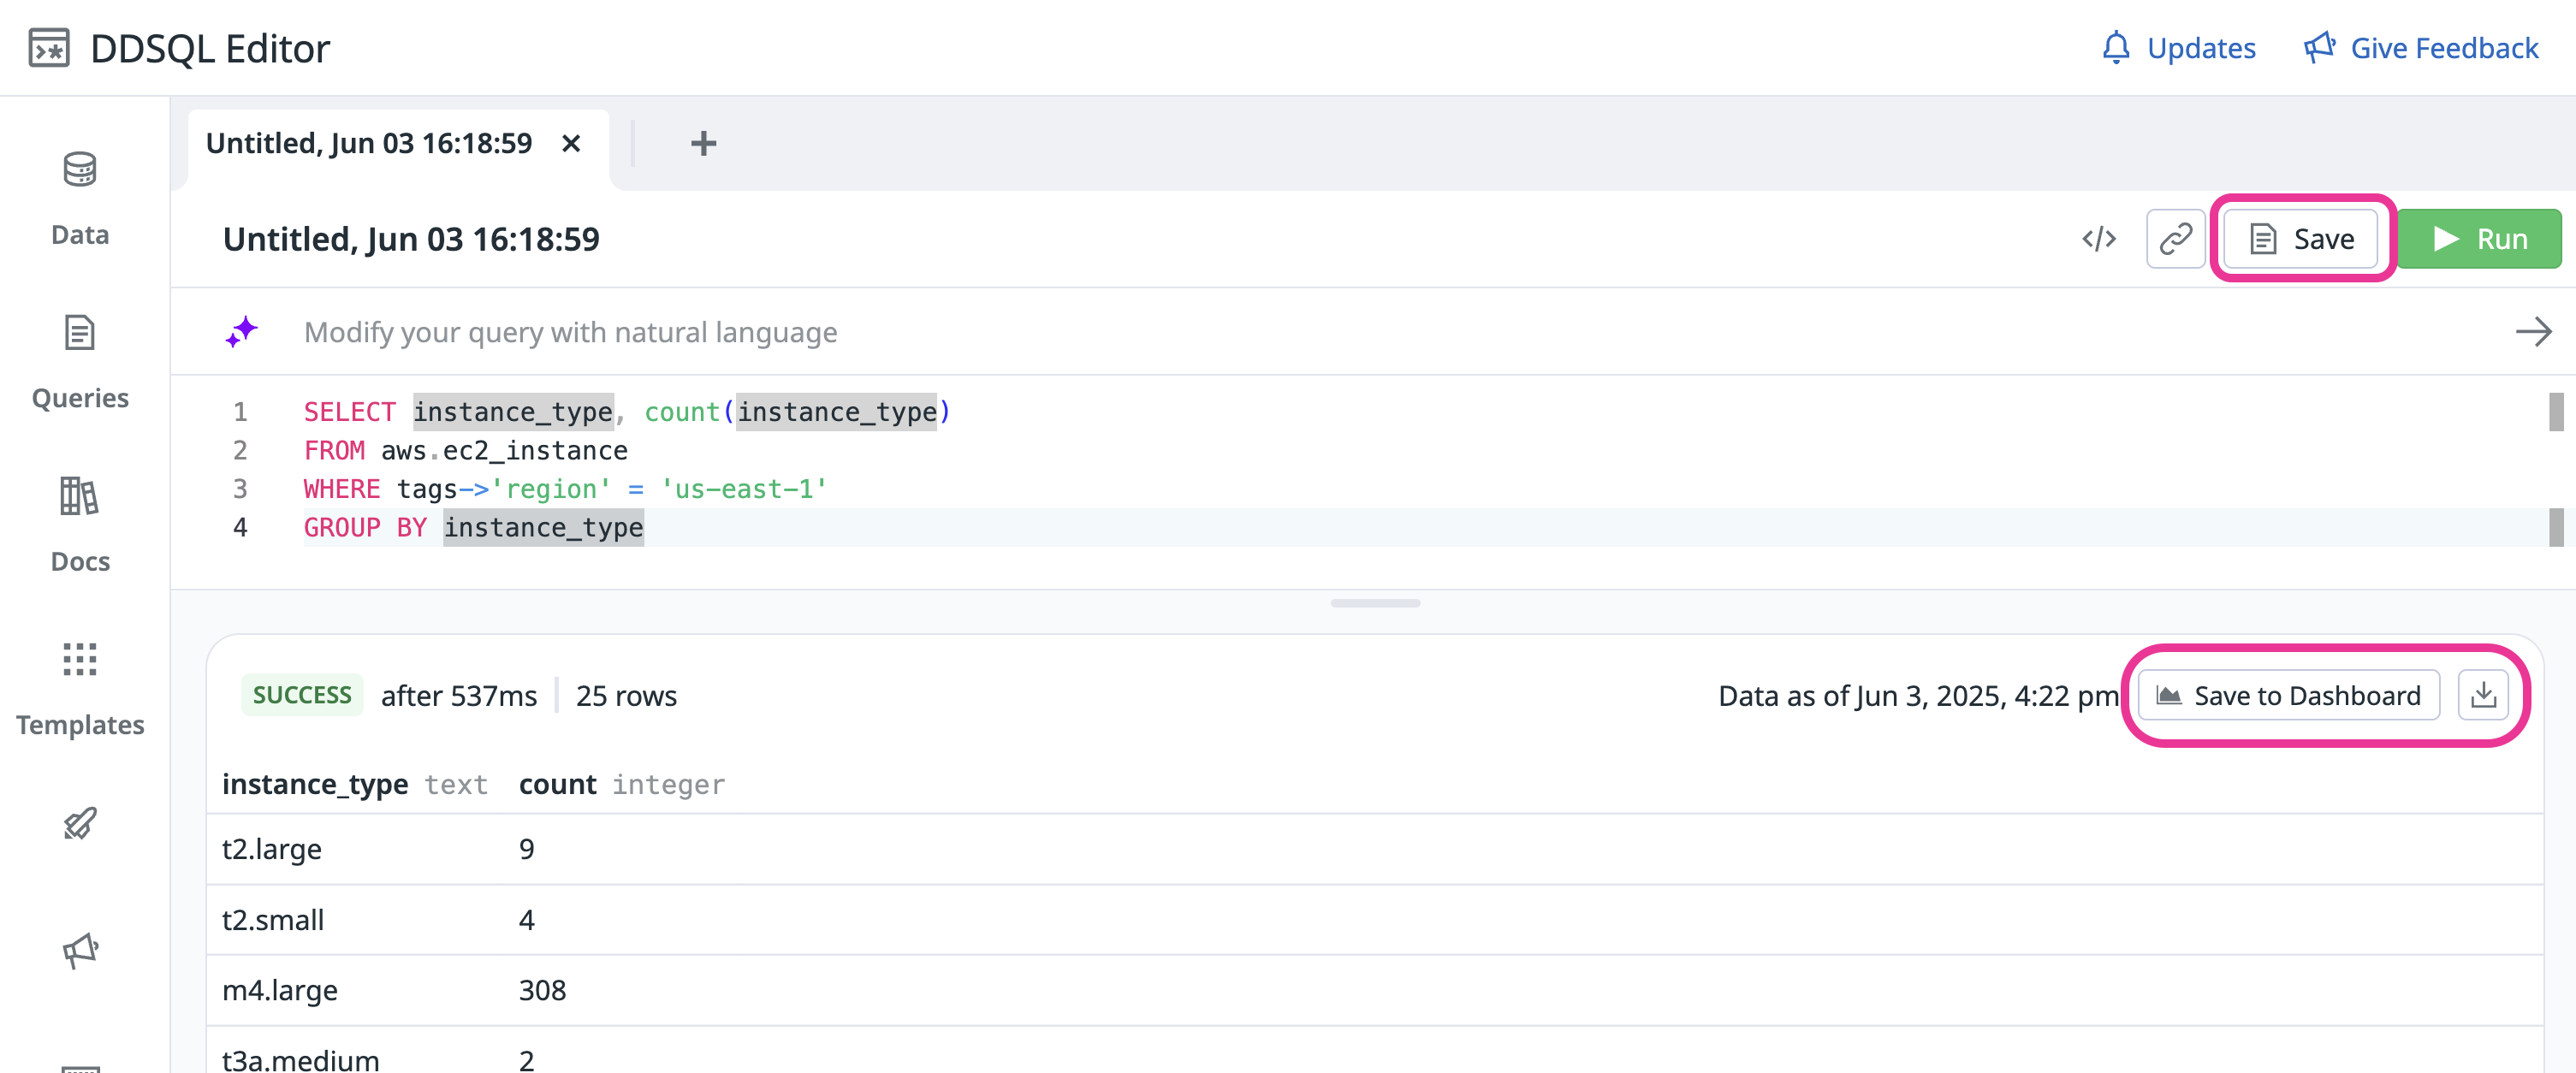The image size is (2576, 1073).
Task: Click the FROM aws.ec2_instance line
Action: click(466, 451)
